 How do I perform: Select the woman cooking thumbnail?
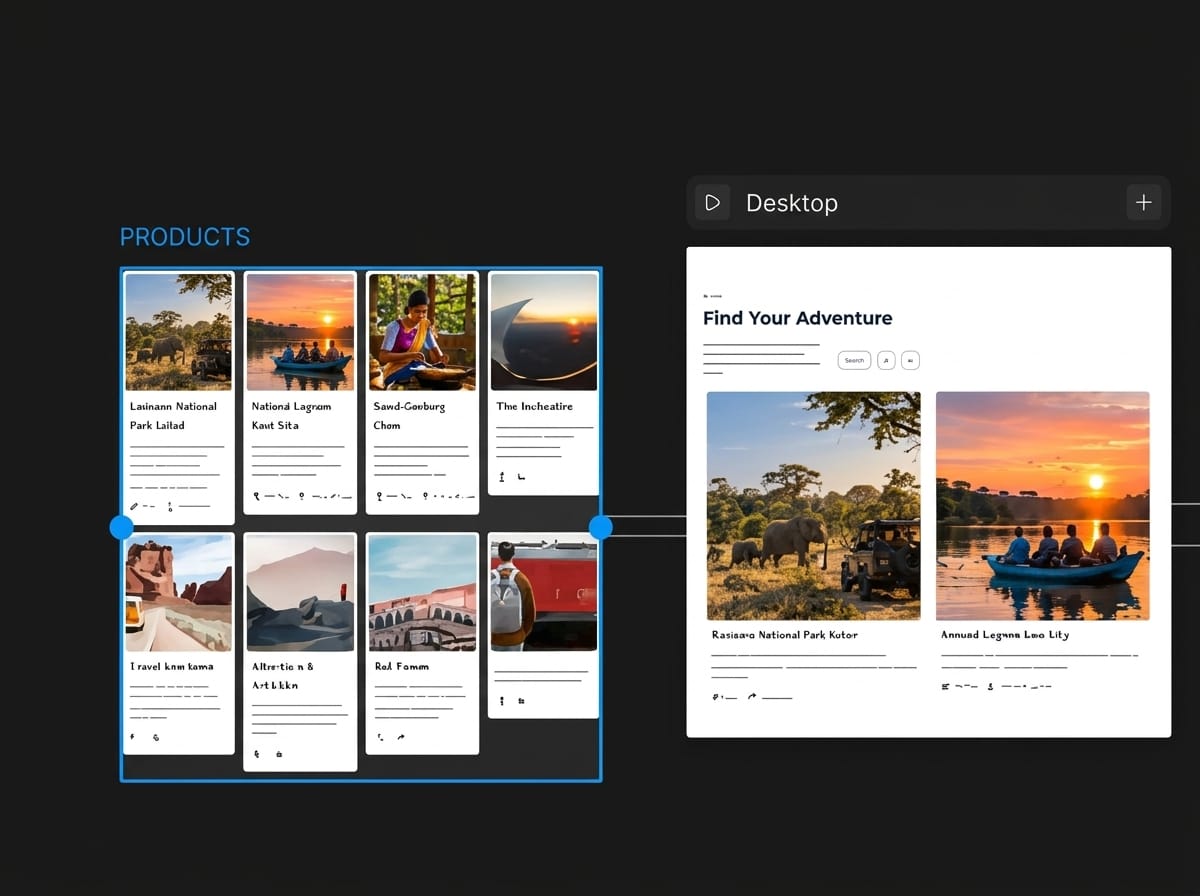click(x=422, y=332)
